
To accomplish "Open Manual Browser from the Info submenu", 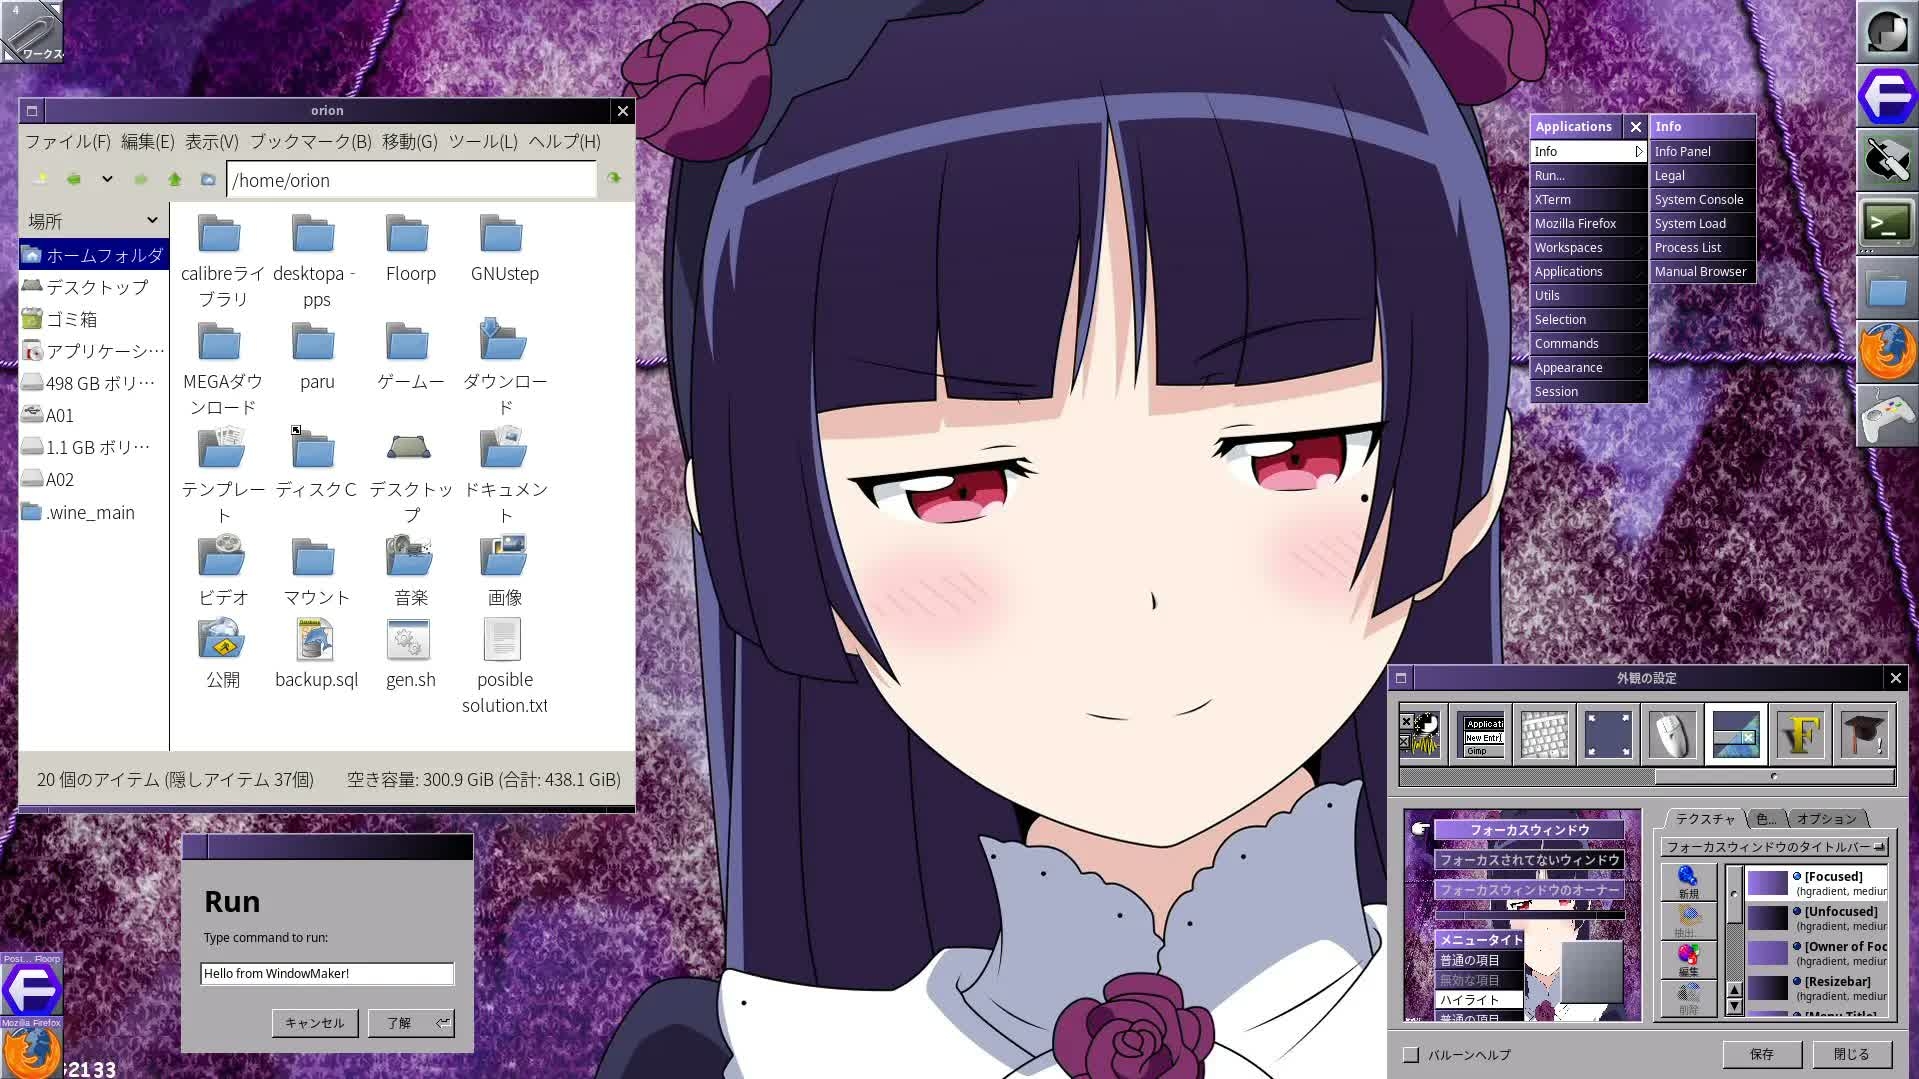I will [x=1702, y=272].
